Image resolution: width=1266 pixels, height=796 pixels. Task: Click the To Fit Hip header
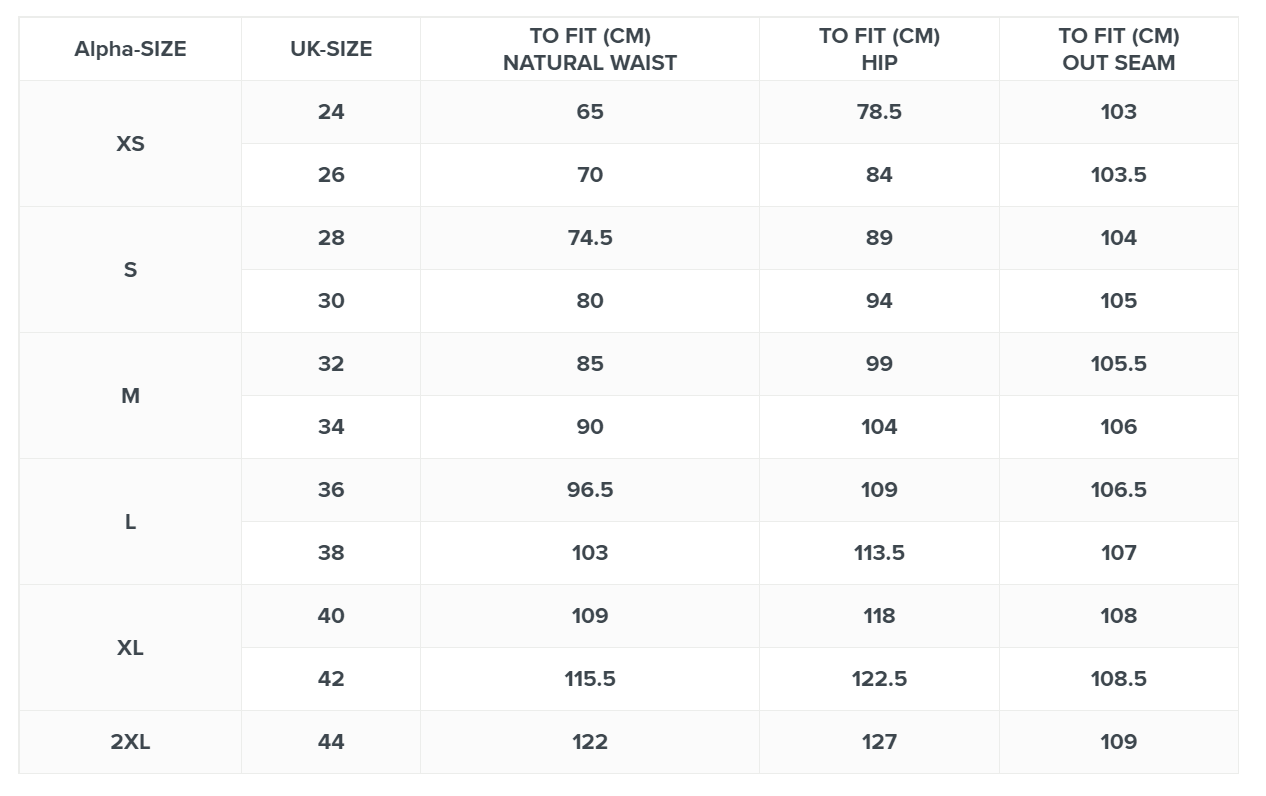(879, 49)
